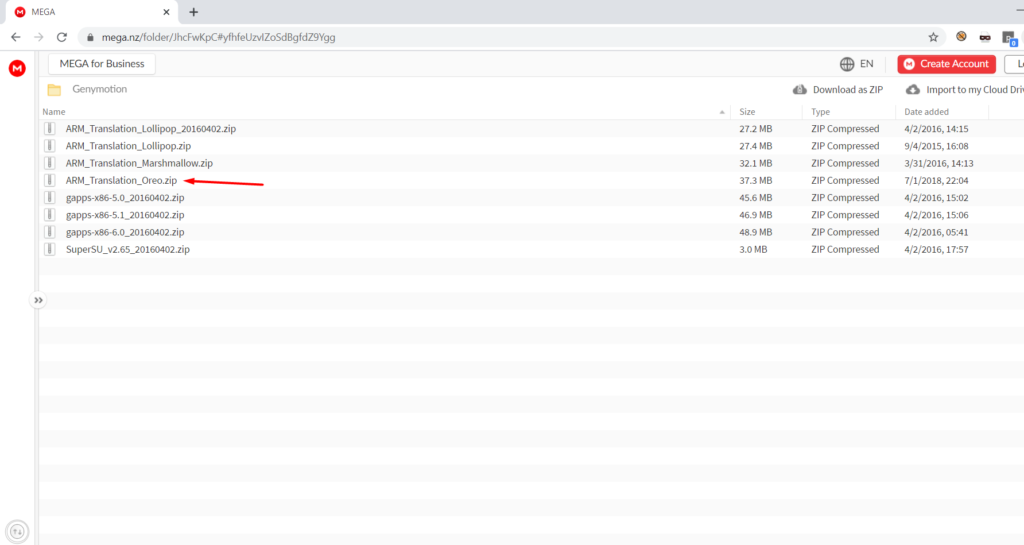Image resolution: width=1024 pixels, height=545 pixels.
Task: Select ARM_Translation_Lollipop.zip file name
Action: click(128, 146)
